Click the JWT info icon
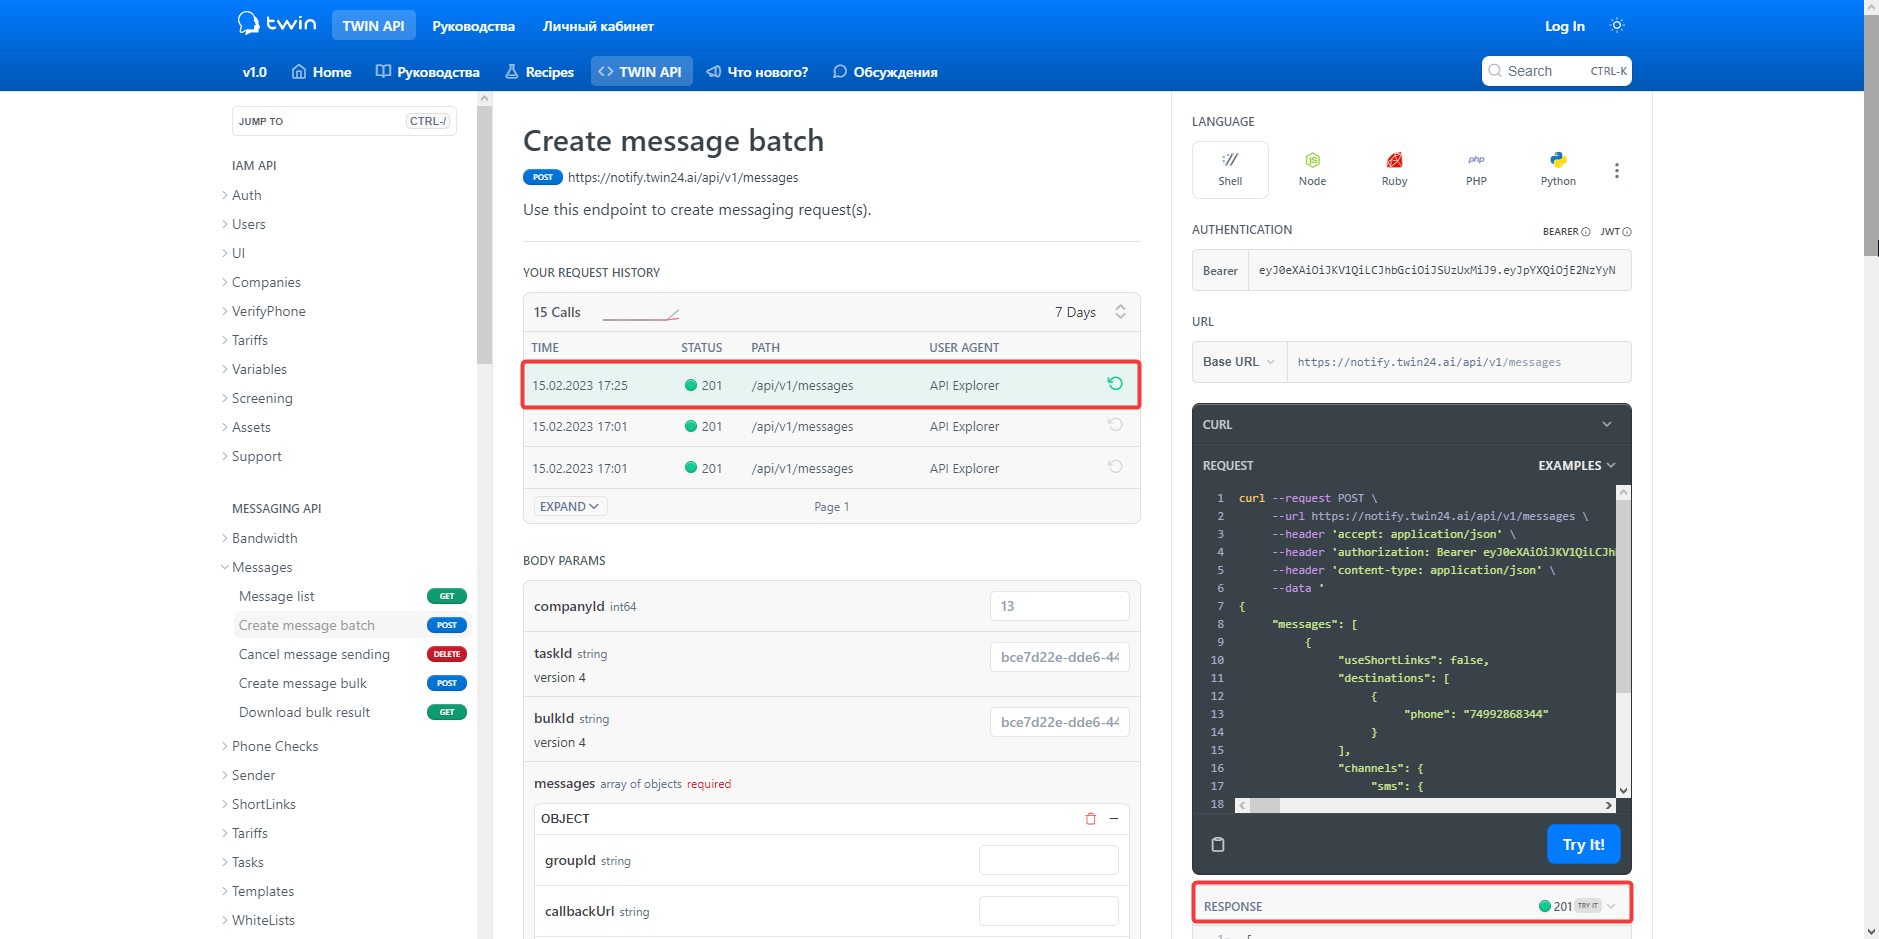The height and width of the screenshot is (939, 1879). (1627, 232)
